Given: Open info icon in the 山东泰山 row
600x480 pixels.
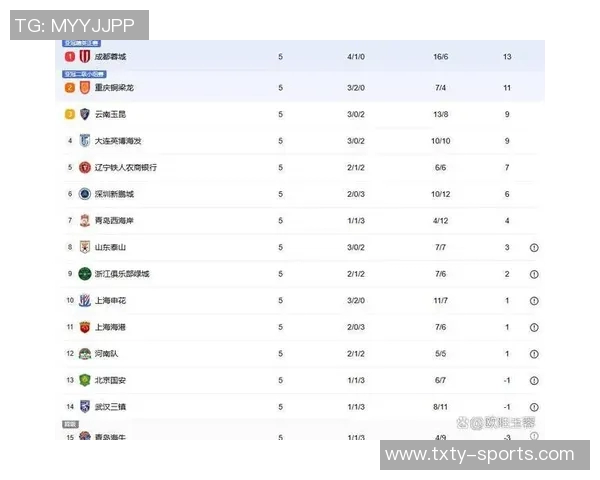Looking at the screenshot, I should click(534, 247).
